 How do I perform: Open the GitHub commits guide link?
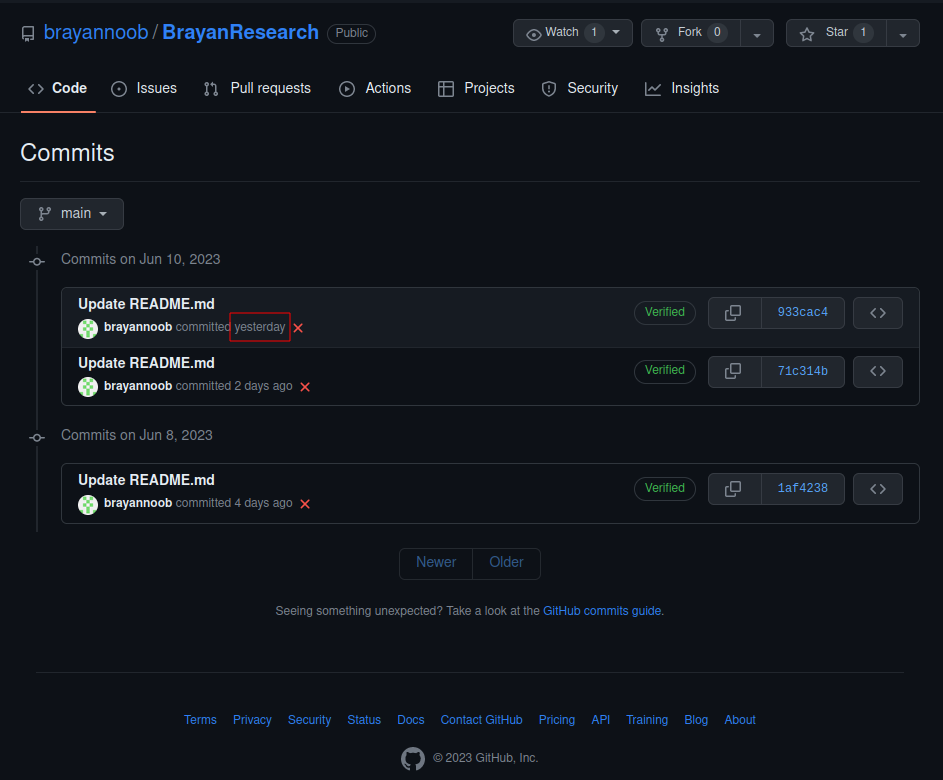coord(601,610)
